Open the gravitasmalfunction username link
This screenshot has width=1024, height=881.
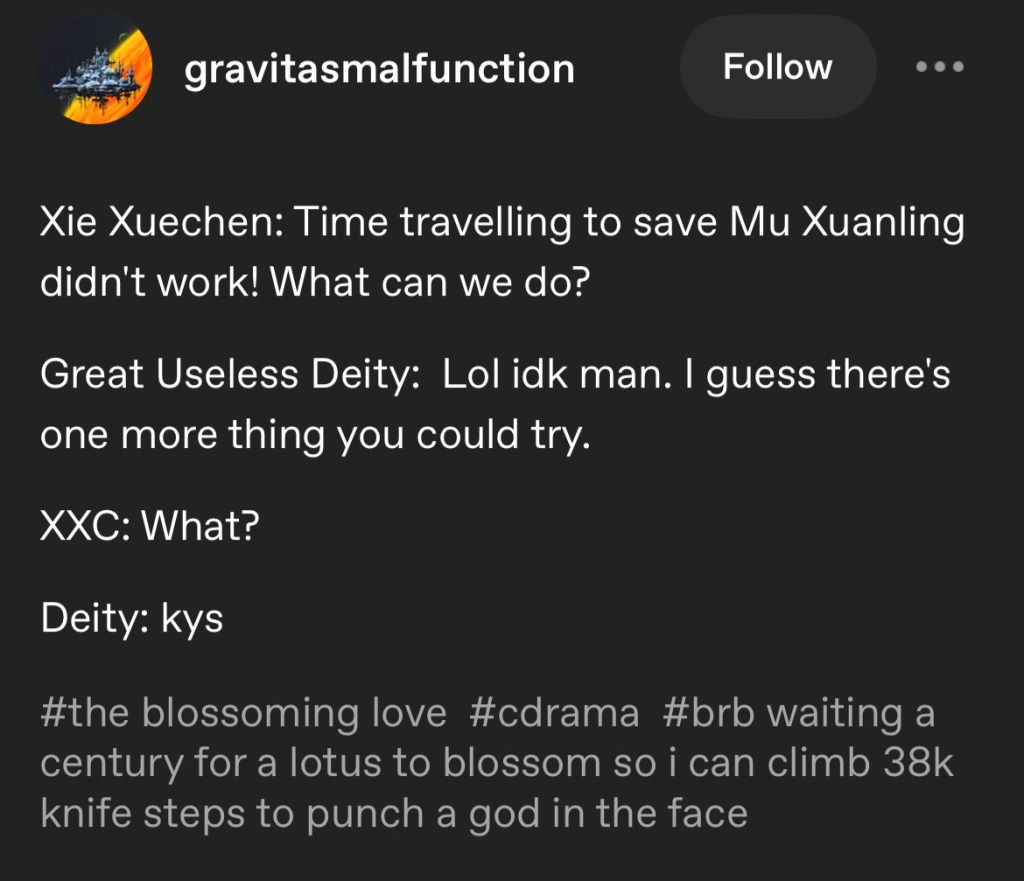click(x=380, y=69)
